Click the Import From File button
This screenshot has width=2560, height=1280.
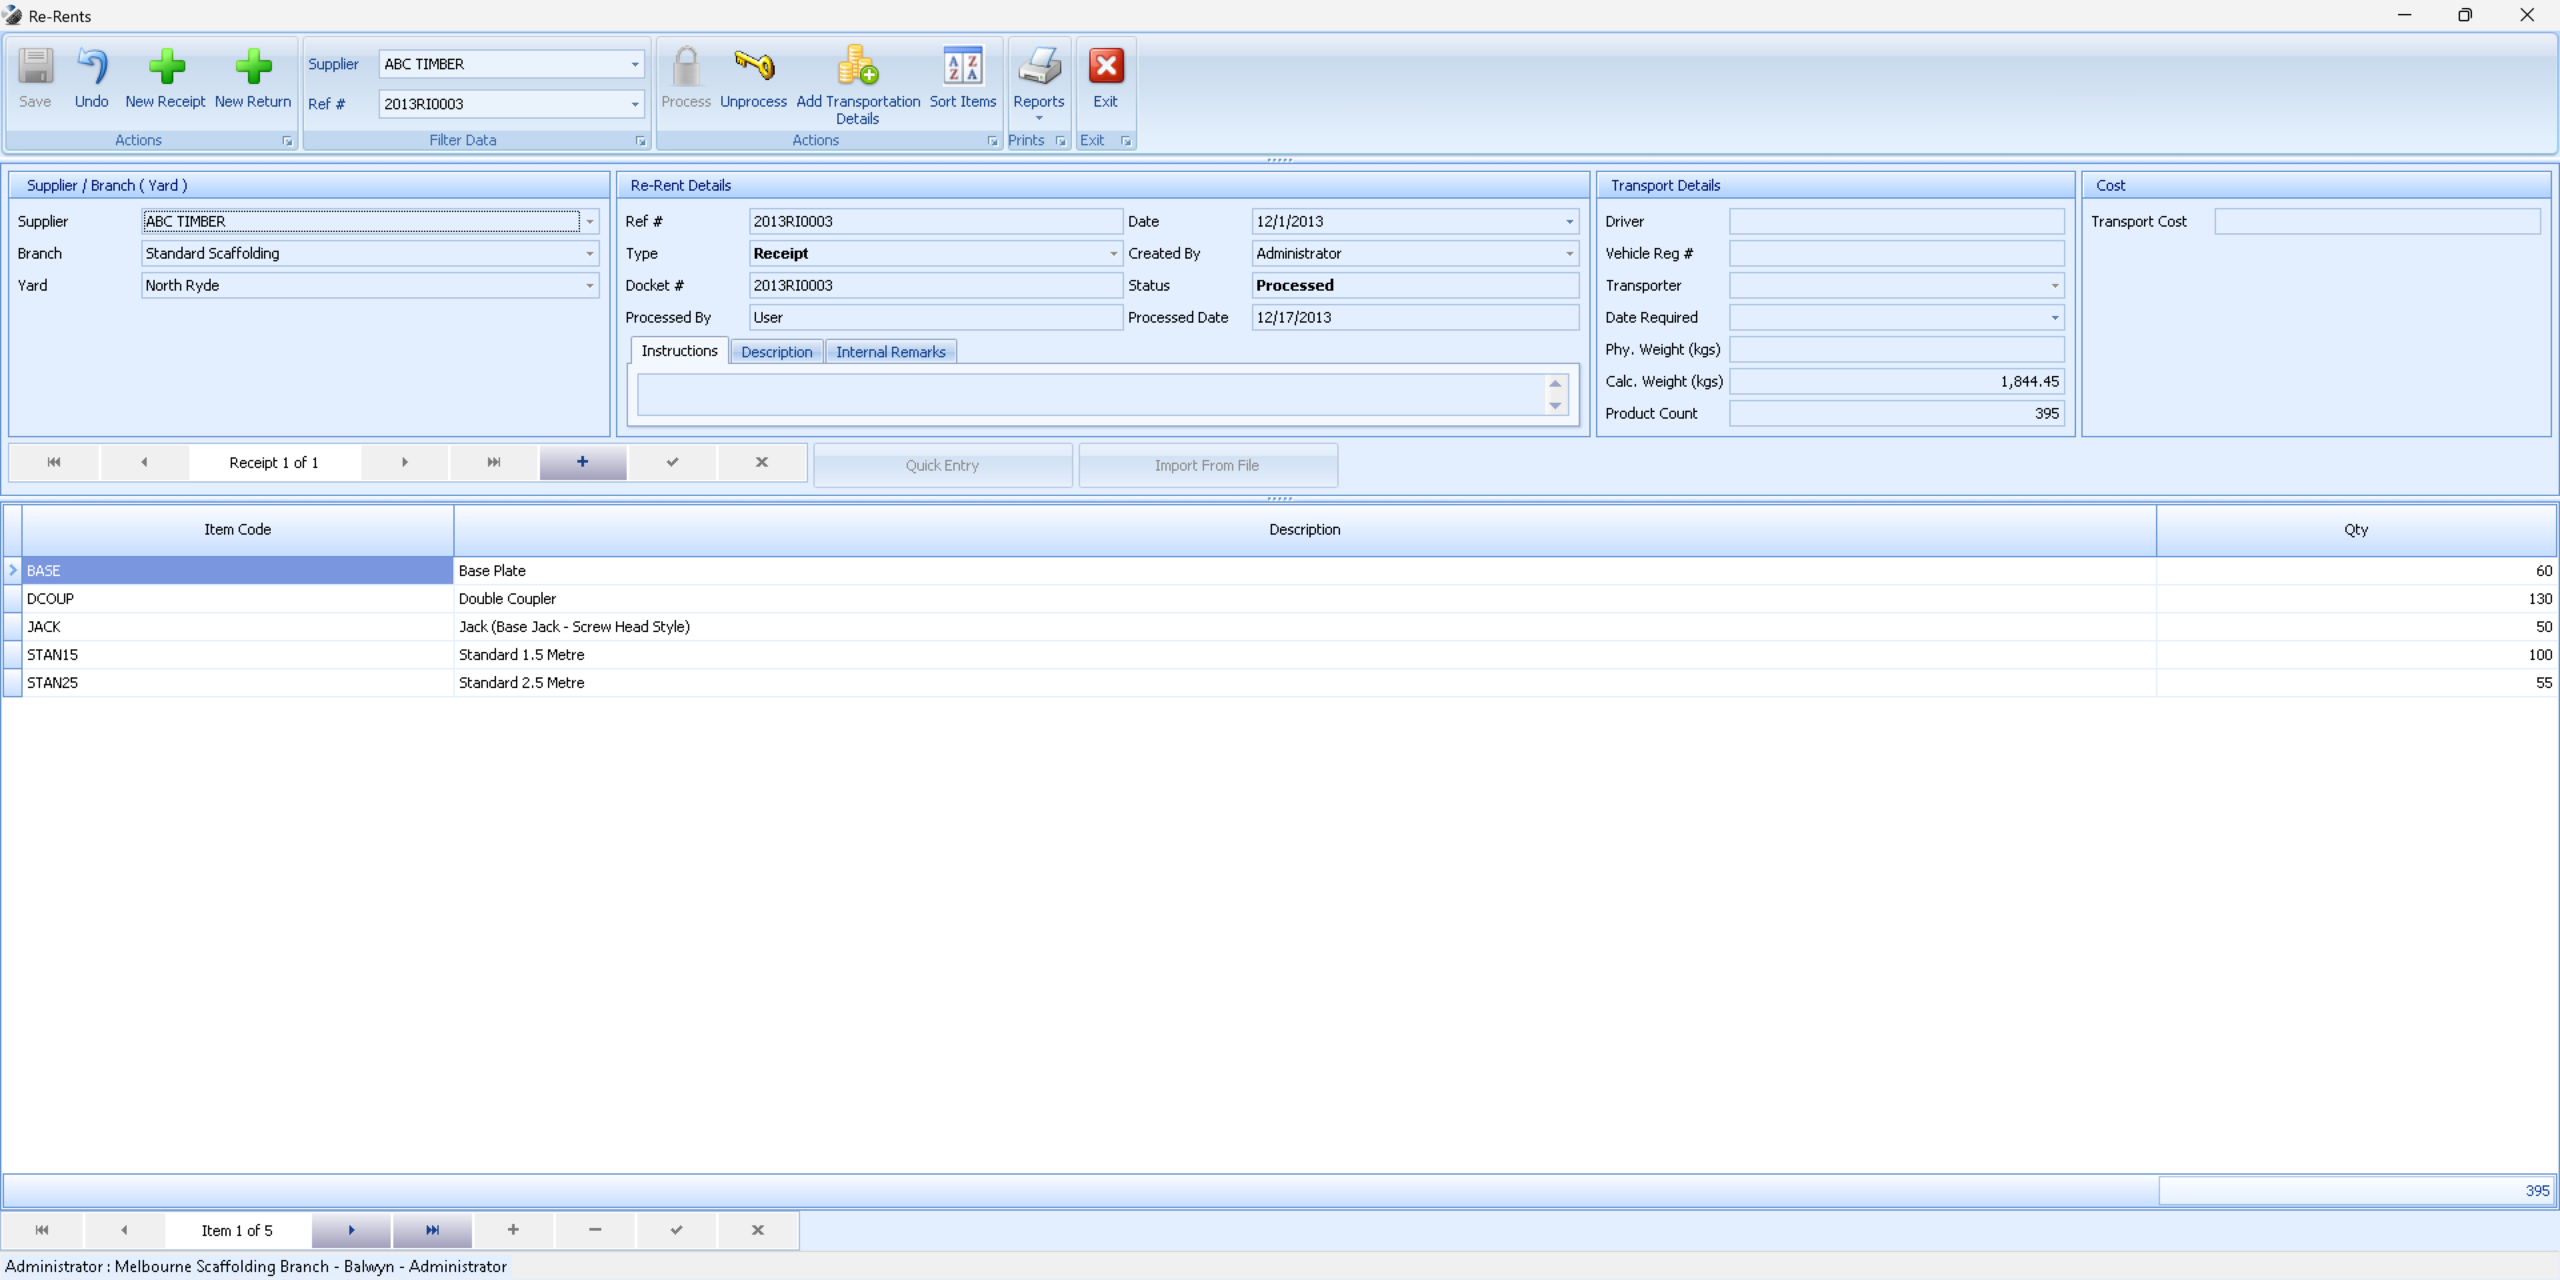(1207, 466)
